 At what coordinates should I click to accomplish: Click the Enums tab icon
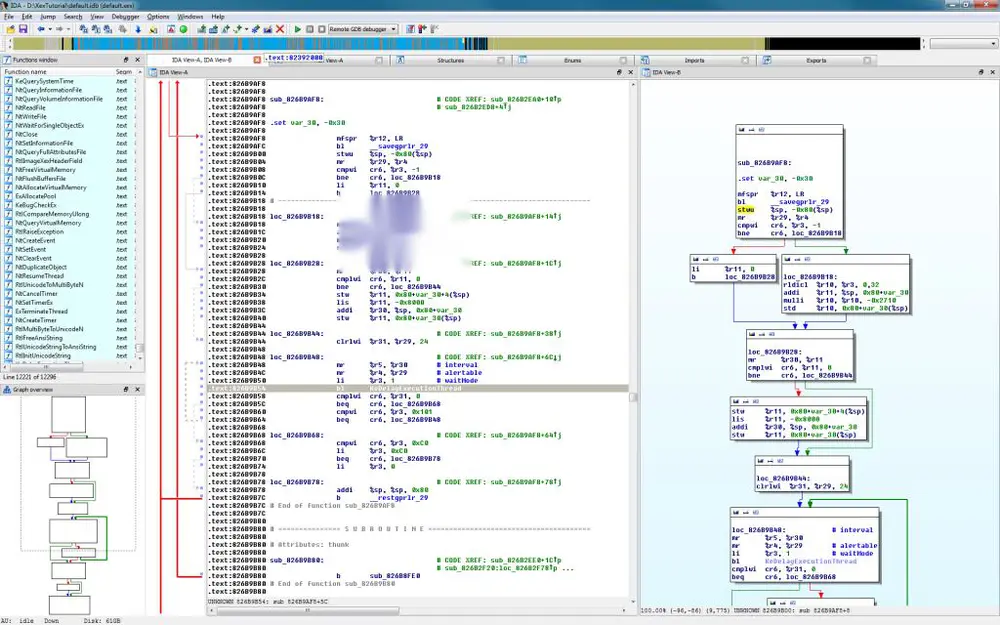point(522,60)
